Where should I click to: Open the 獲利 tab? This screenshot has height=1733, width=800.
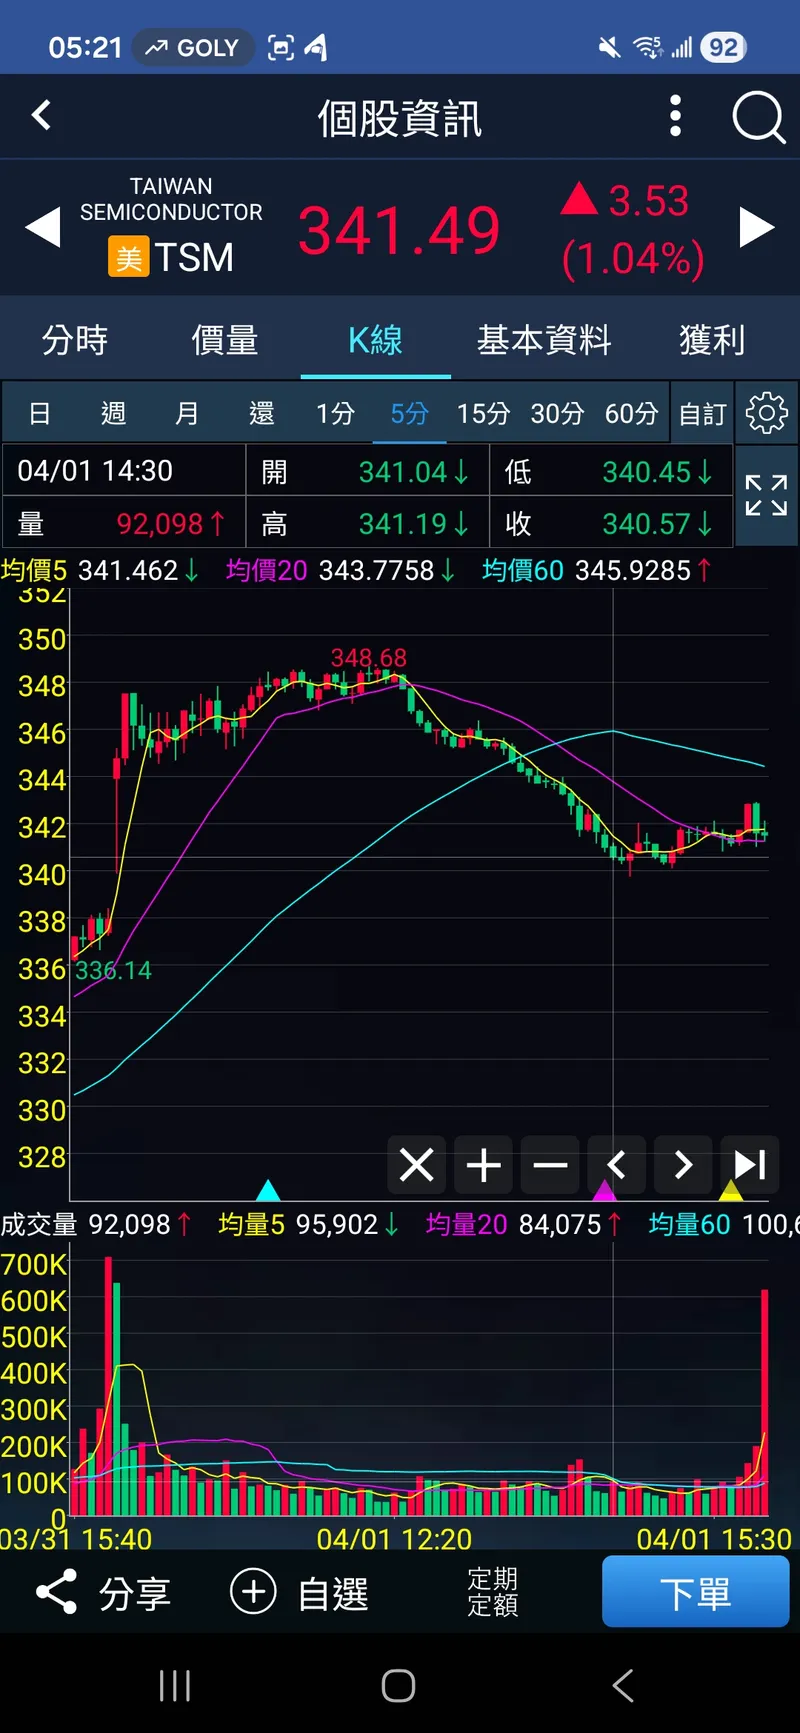[712, 340]
